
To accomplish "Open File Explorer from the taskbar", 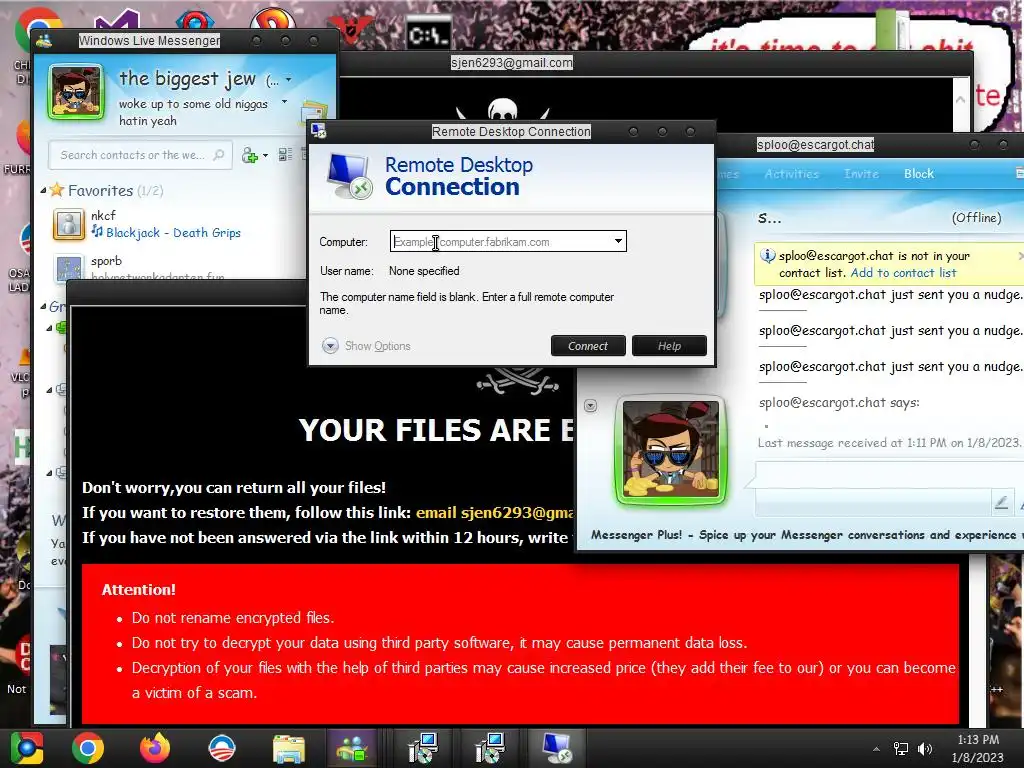I will point(289,748).
